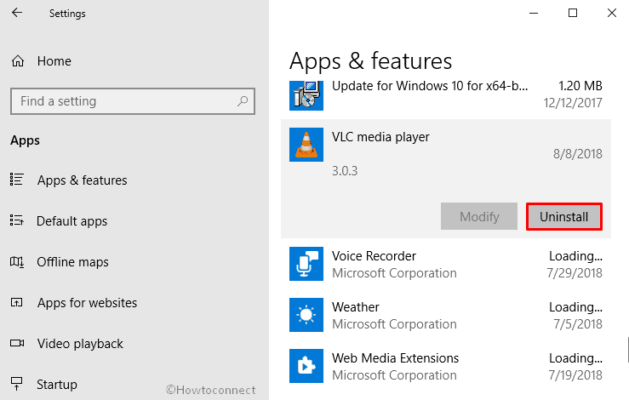The width and height of the screenshot is (629, 400).
Task: Click the Offline maps map icon
Action: (x=17, y=262)
